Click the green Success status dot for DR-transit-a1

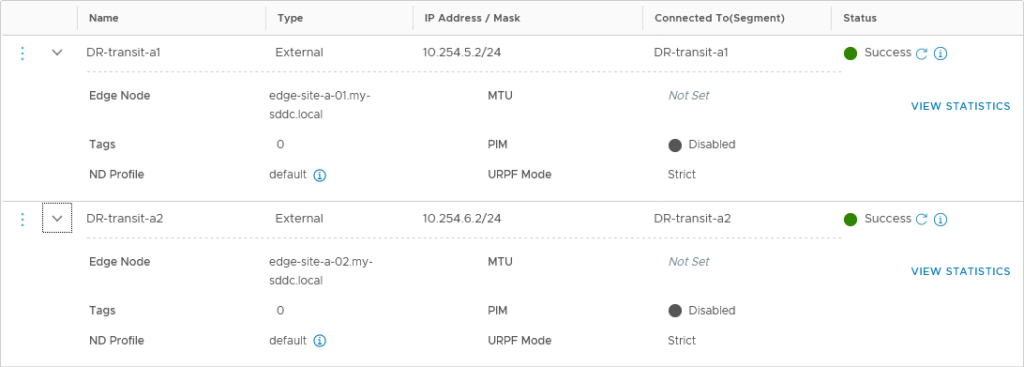pos(850,54)
